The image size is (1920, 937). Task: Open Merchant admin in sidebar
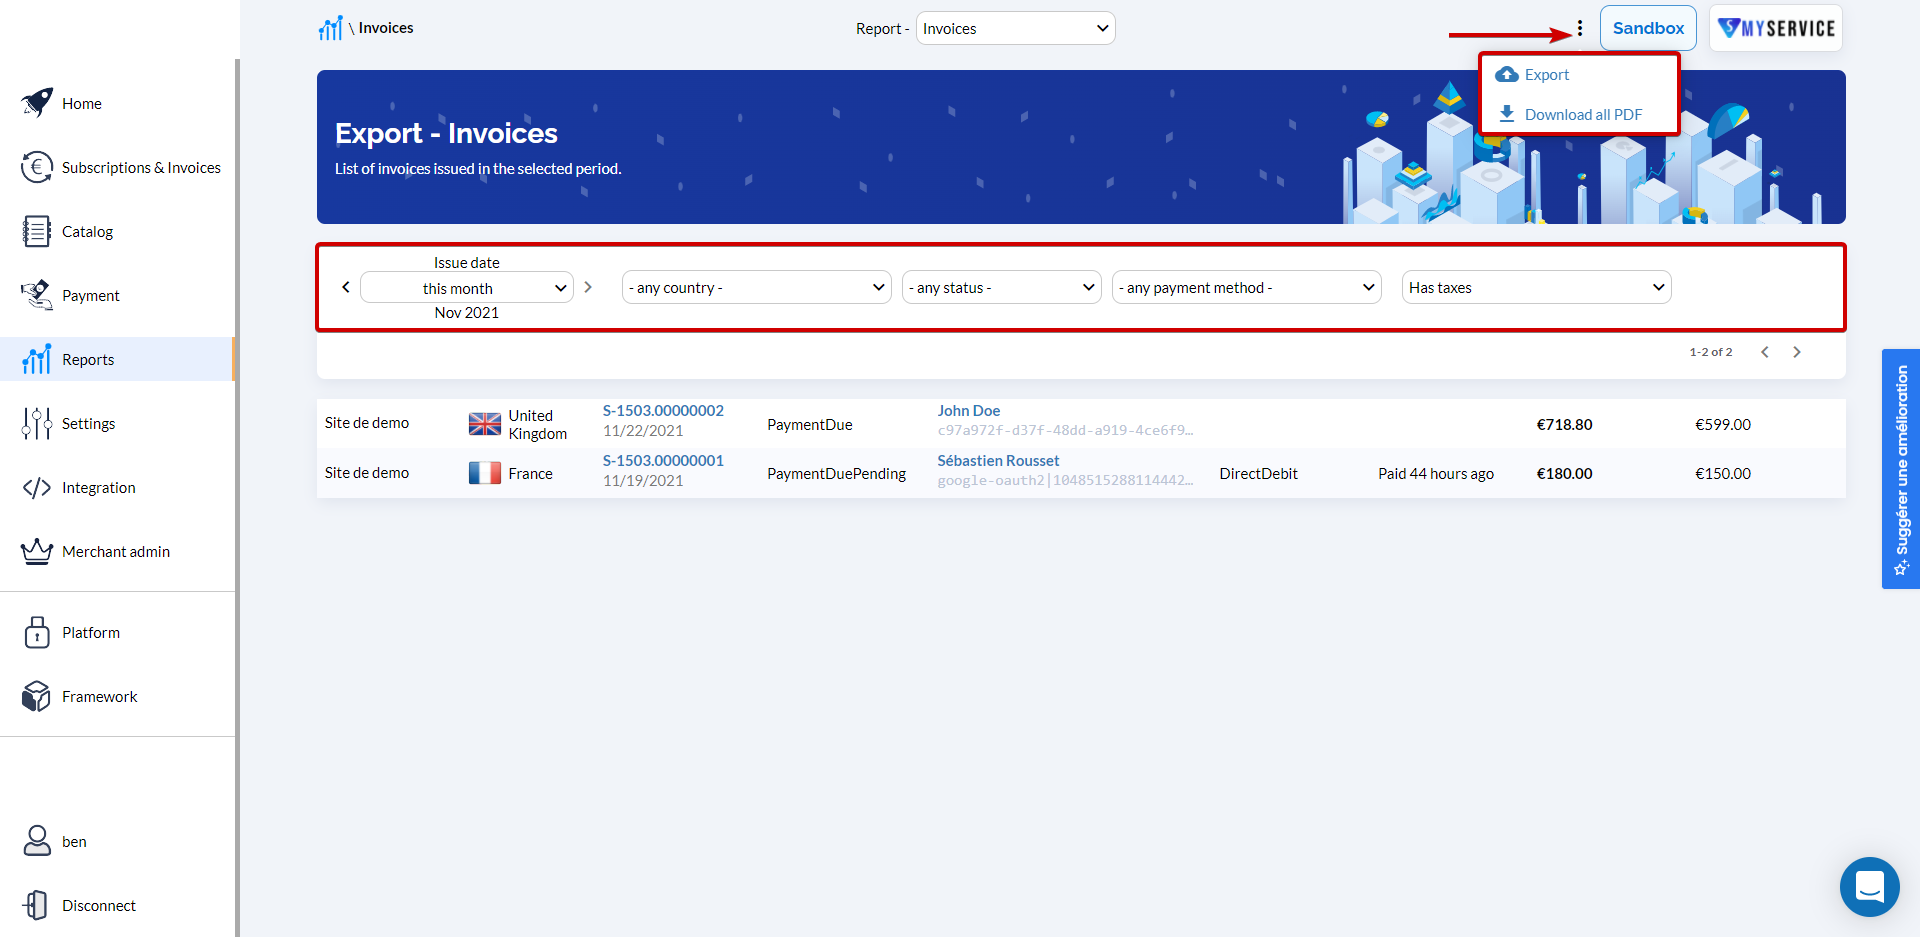pos(118,551)
